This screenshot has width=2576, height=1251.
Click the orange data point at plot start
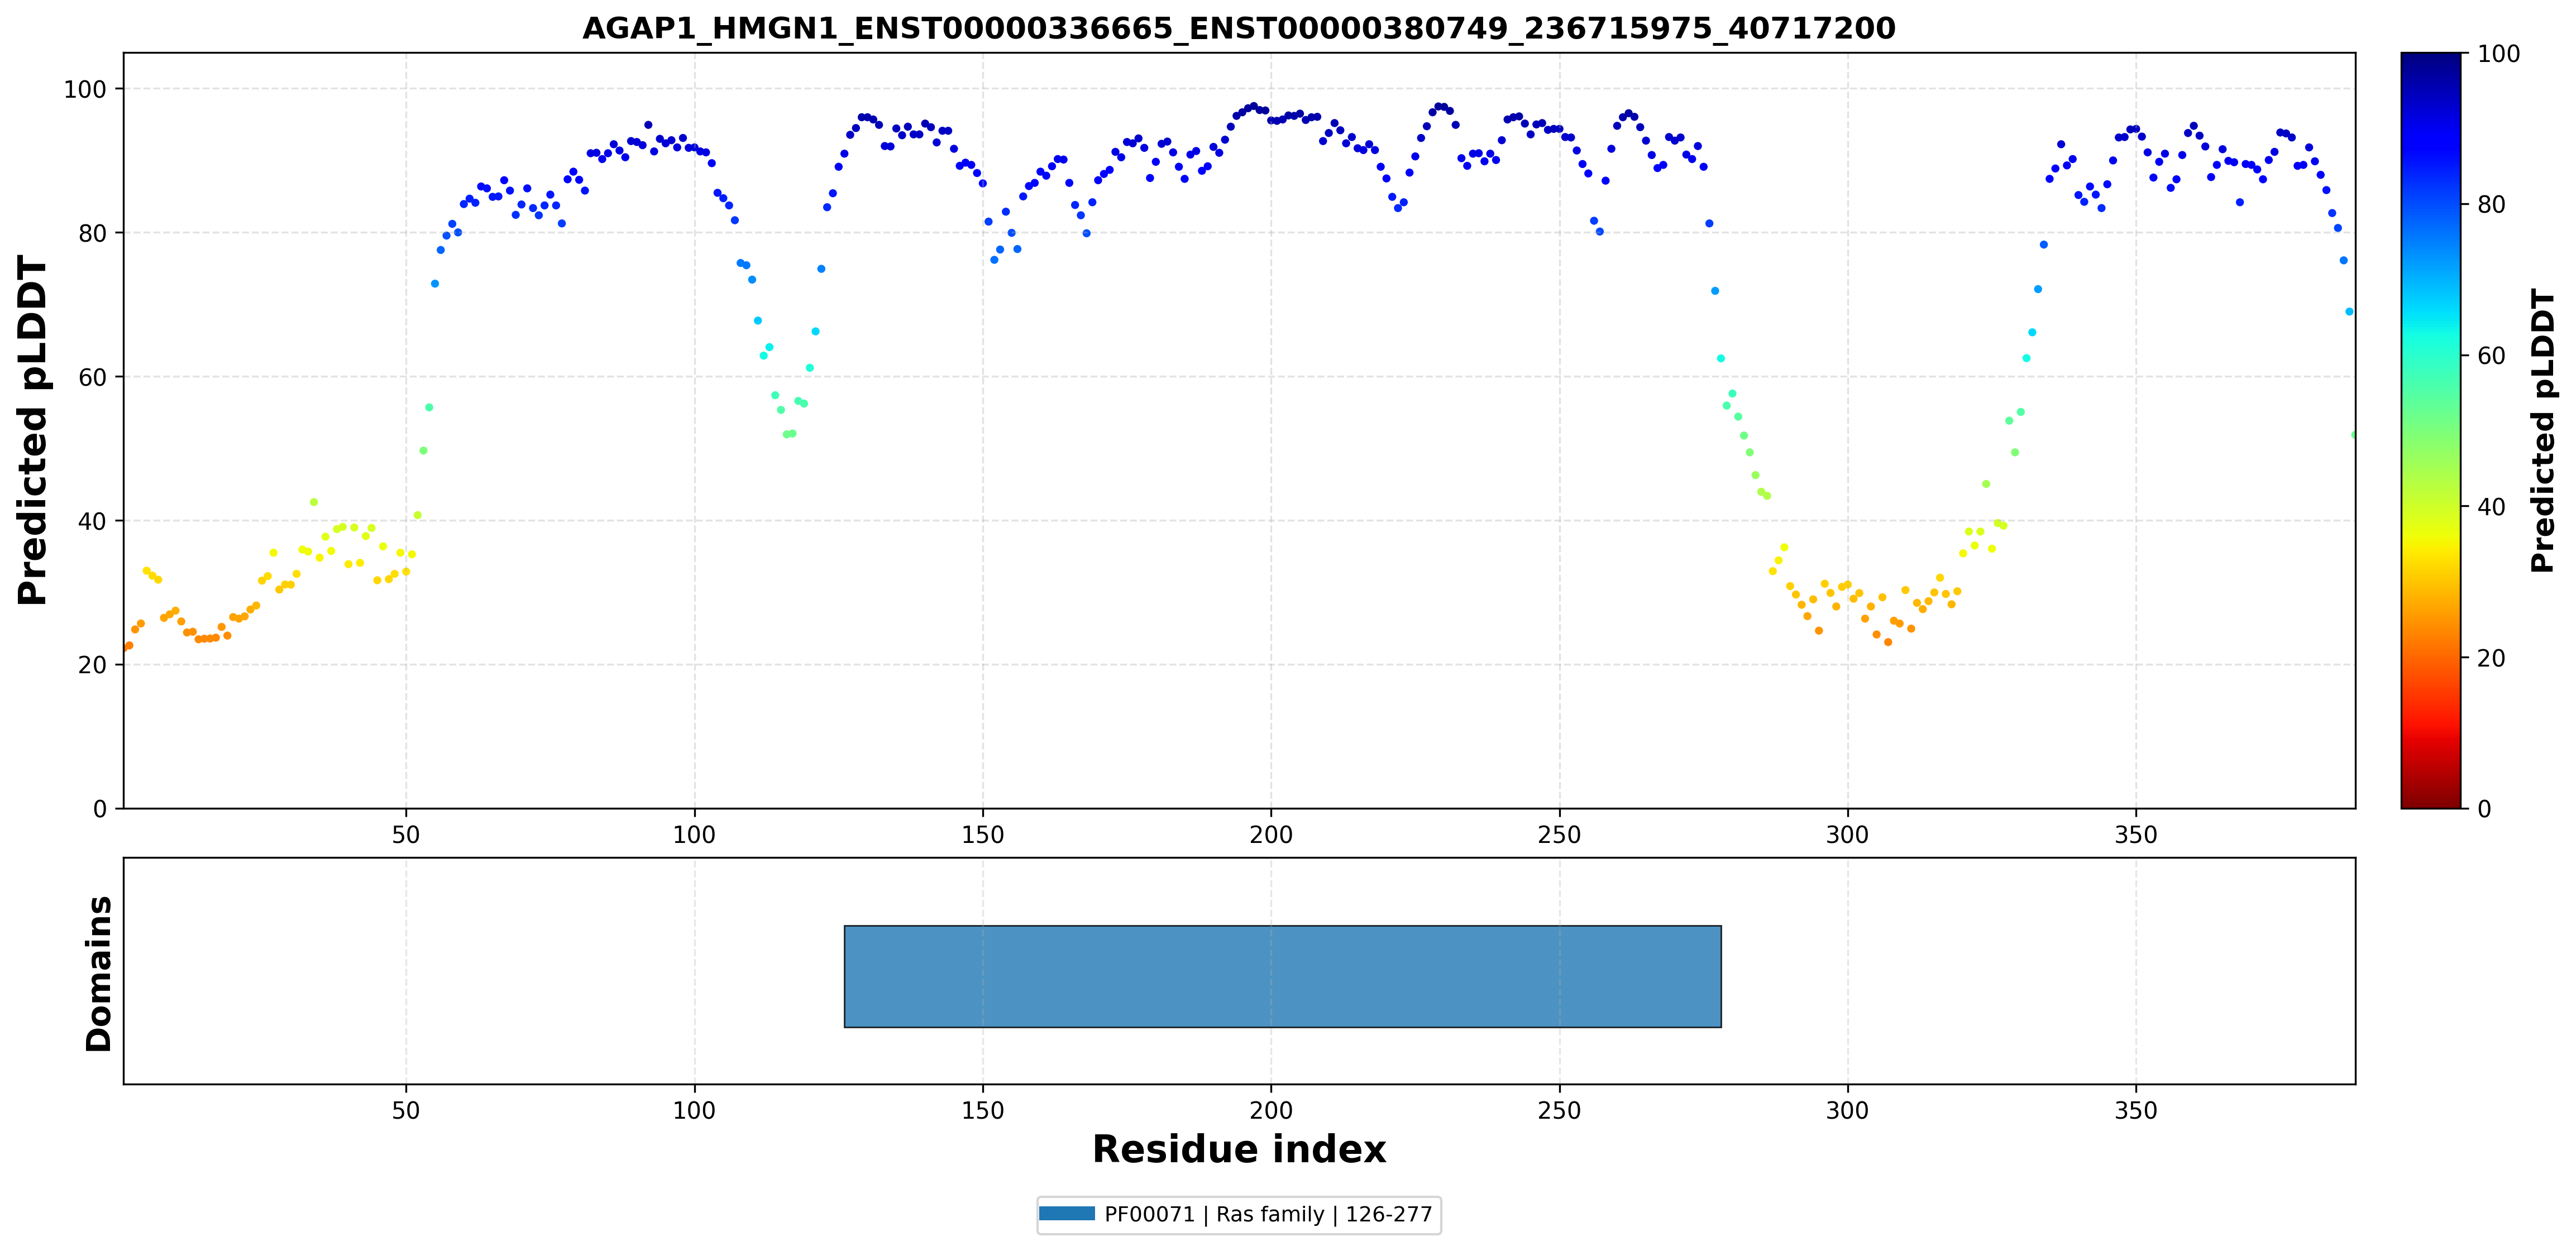coord(128,646)
